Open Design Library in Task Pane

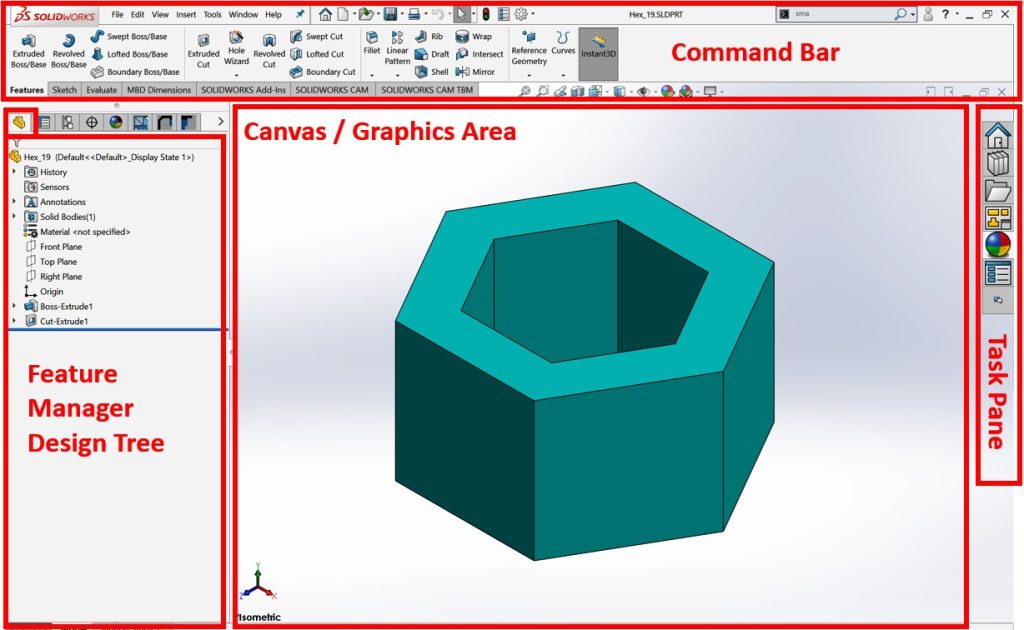point(997,164)
